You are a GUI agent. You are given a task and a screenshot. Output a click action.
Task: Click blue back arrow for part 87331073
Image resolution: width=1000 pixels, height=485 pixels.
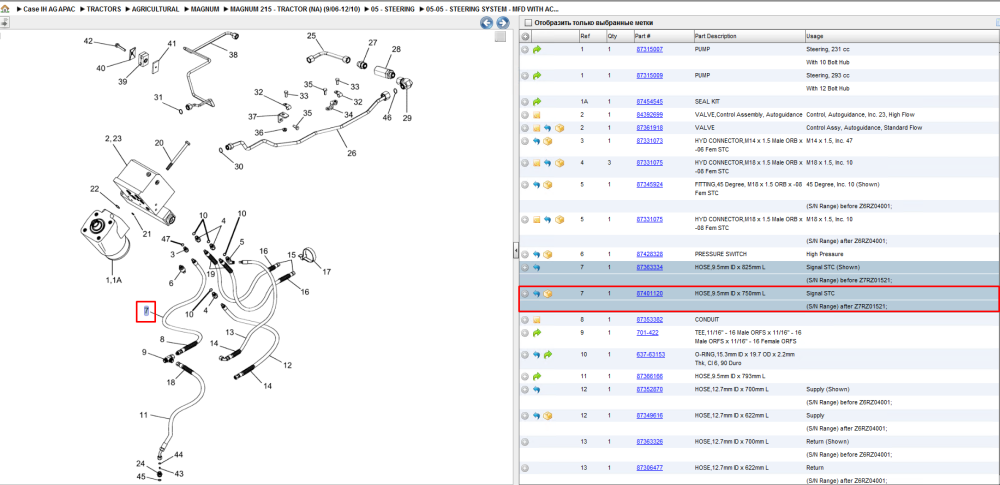pos(536,141)
